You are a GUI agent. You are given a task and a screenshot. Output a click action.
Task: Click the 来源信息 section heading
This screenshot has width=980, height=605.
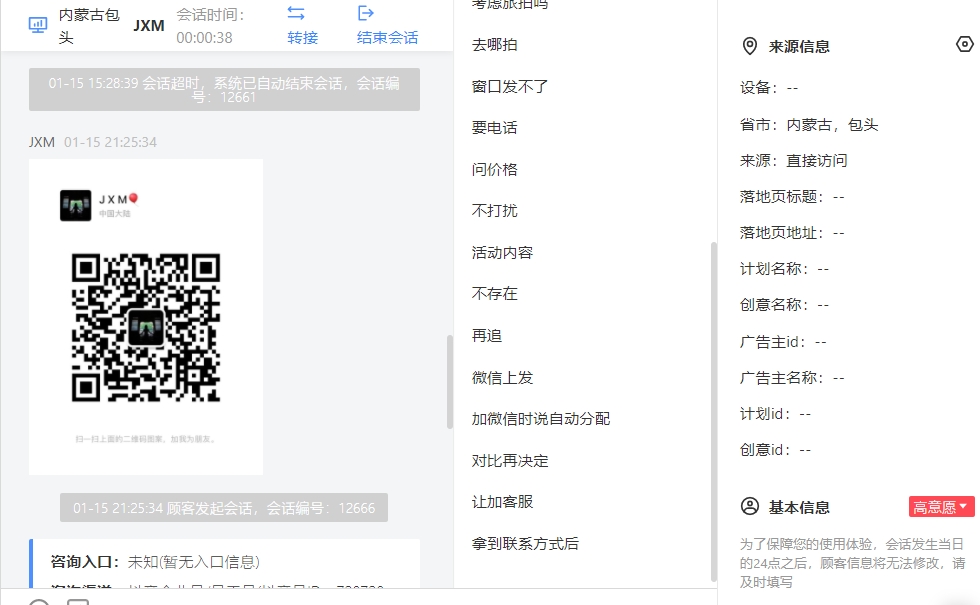(799, 47)
